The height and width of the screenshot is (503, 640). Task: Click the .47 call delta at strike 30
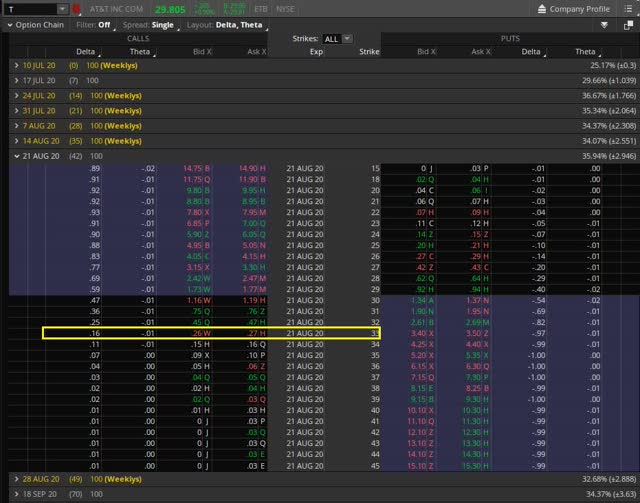(95, 300)
